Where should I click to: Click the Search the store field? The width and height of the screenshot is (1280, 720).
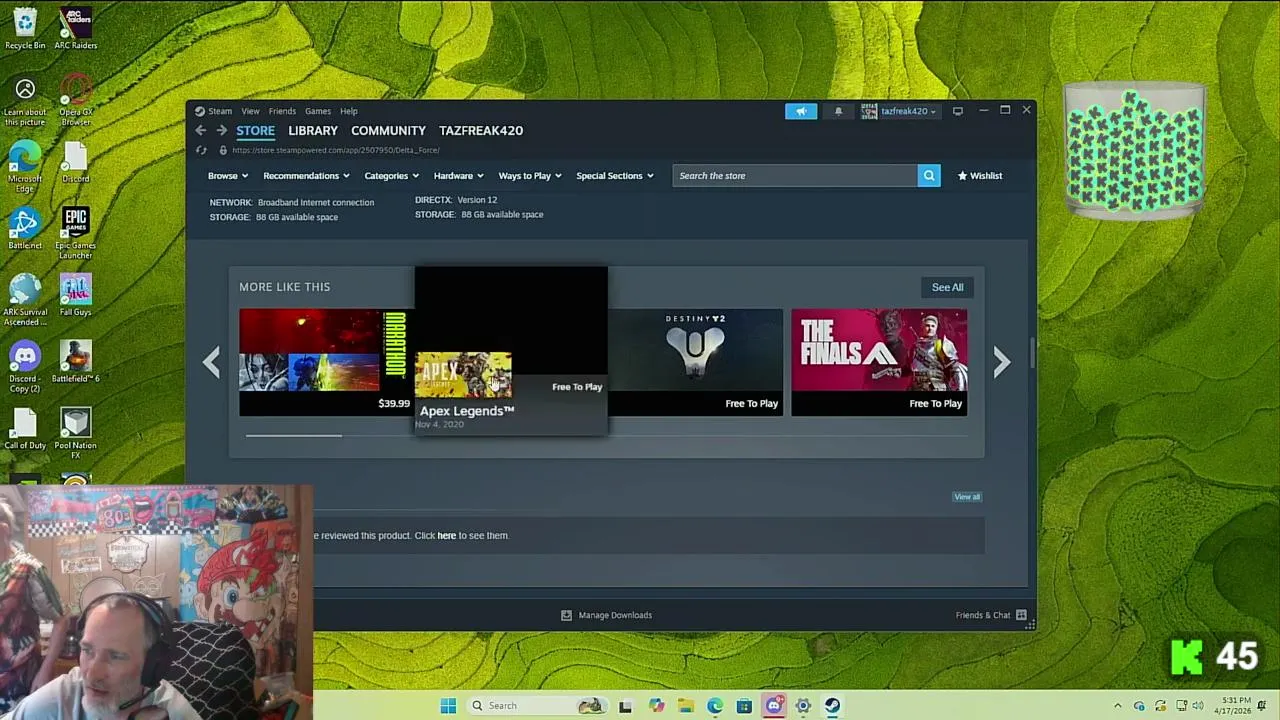(x=795, y=176)
